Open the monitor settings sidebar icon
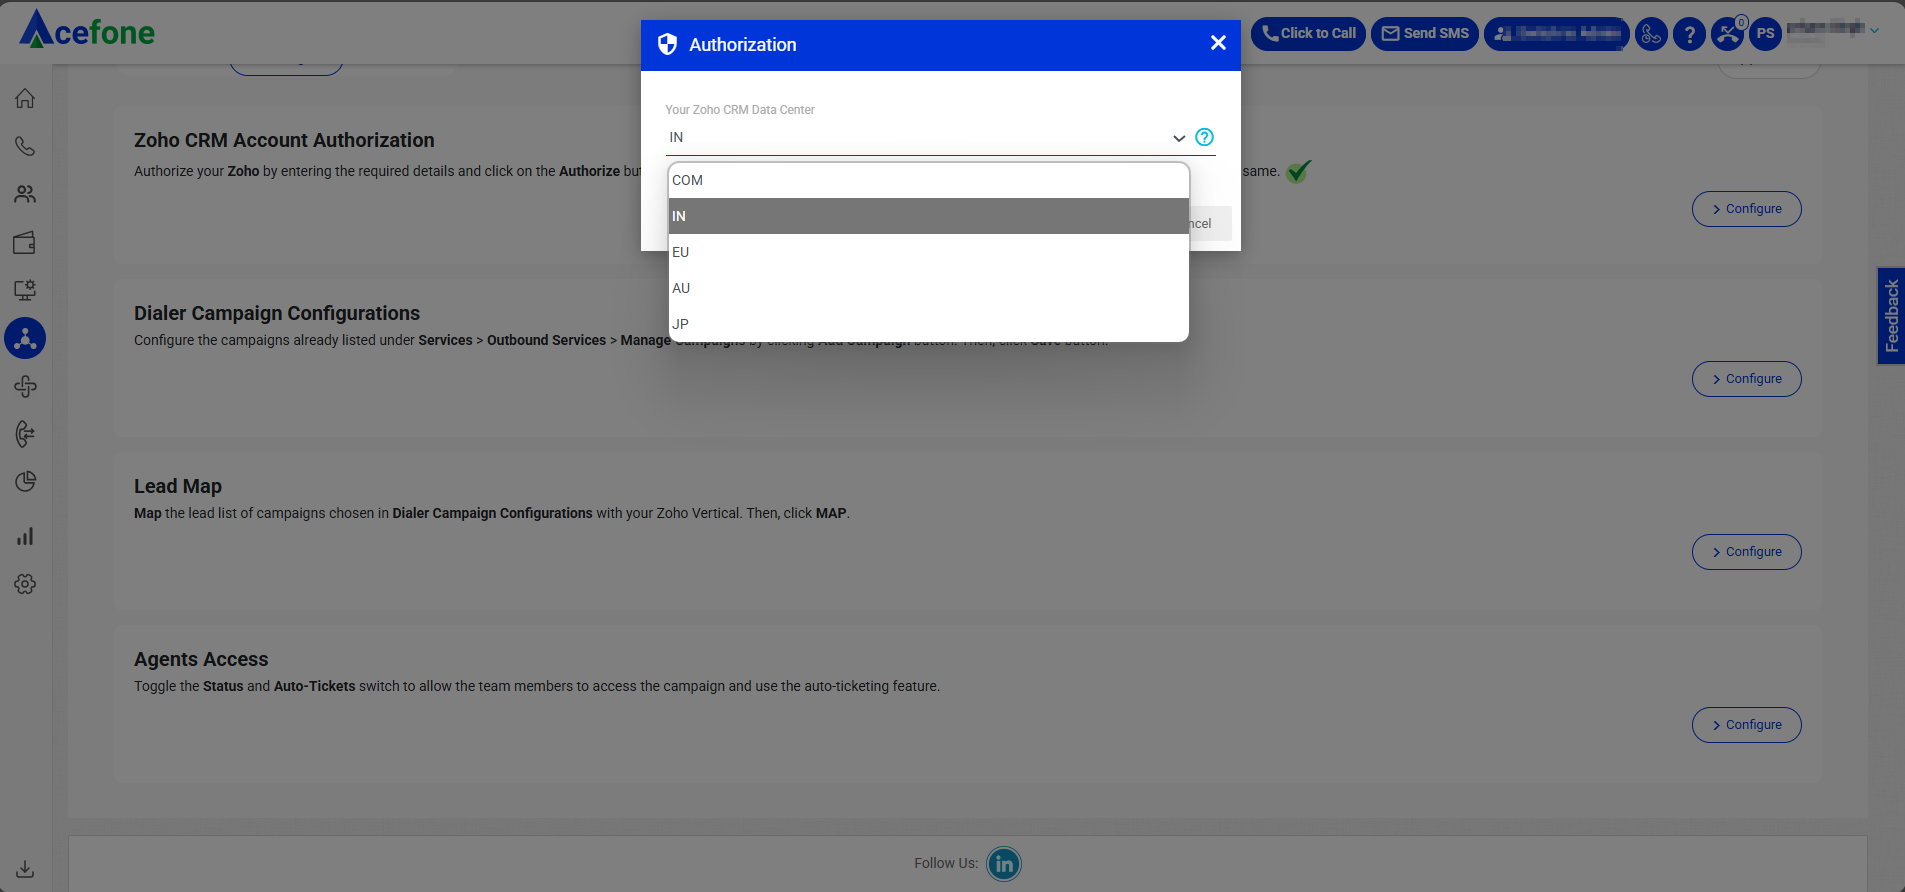Screen dimensions: 1905x892 pos(25,290)
